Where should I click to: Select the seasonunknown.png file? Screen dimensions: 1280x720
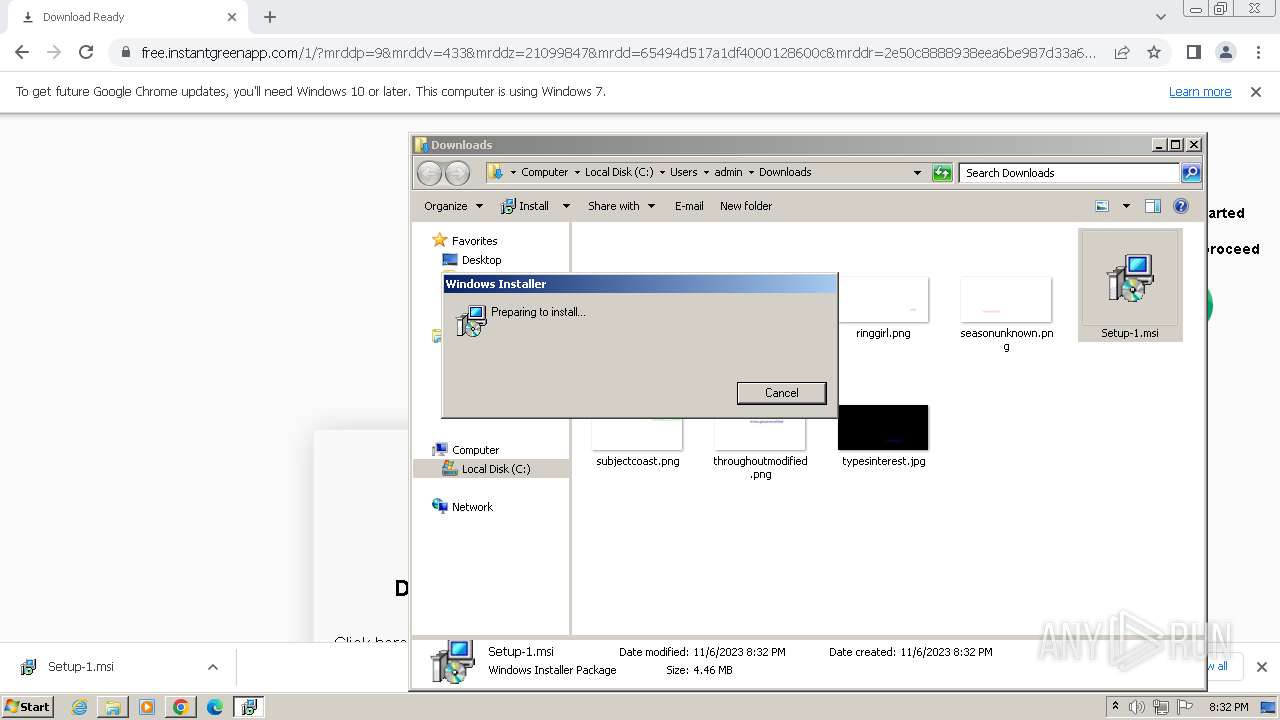coord(1006,313)
